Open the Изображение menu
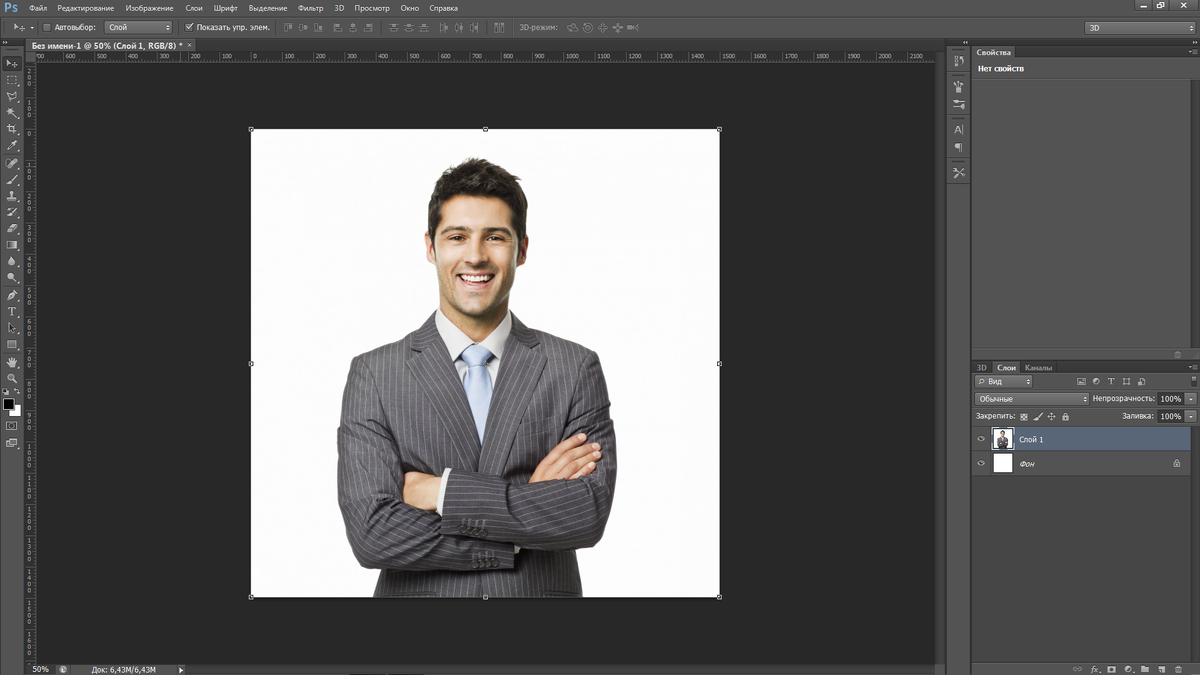 click(x=150, y=8)
